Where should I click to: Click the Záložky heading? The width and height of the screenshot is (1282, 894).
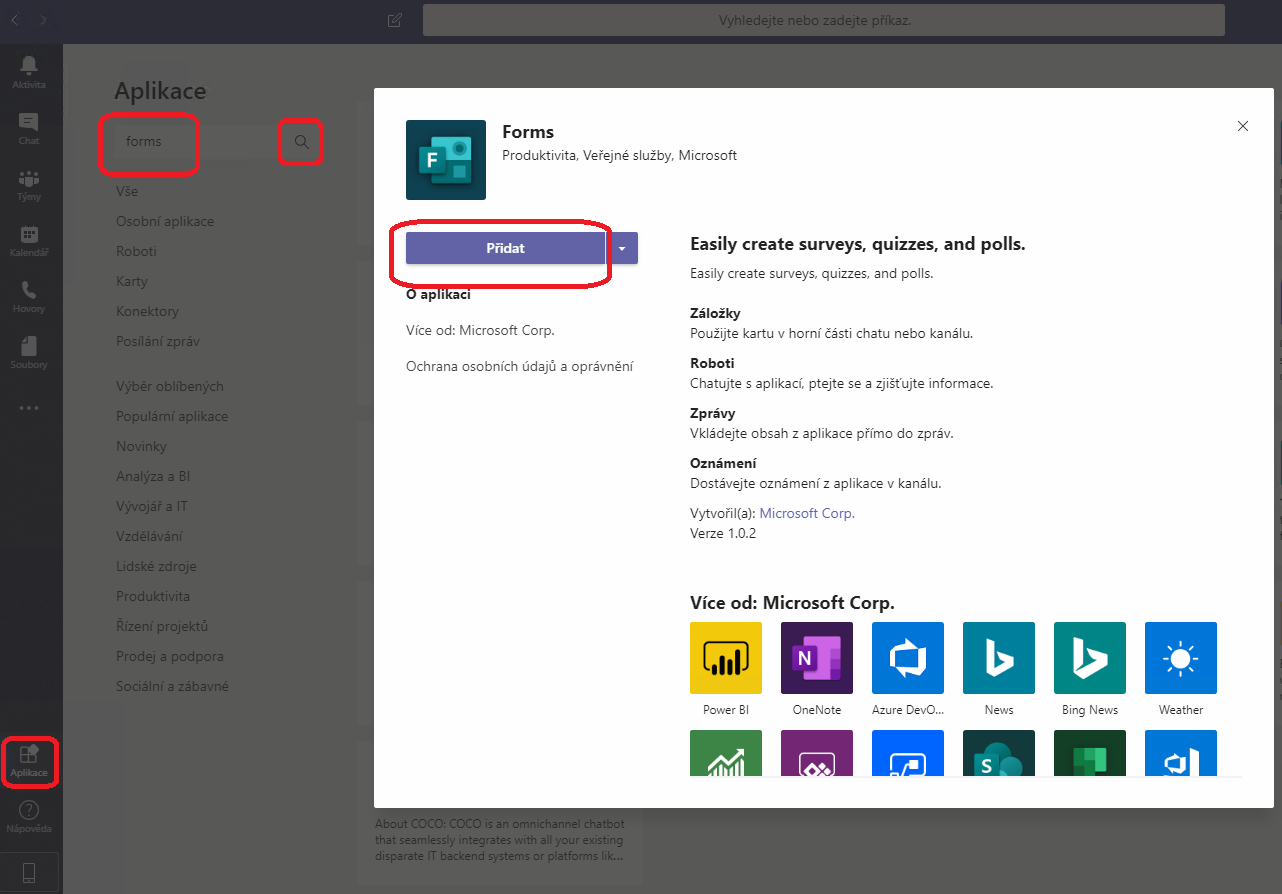pyautogui.click(x=715, y=313)
